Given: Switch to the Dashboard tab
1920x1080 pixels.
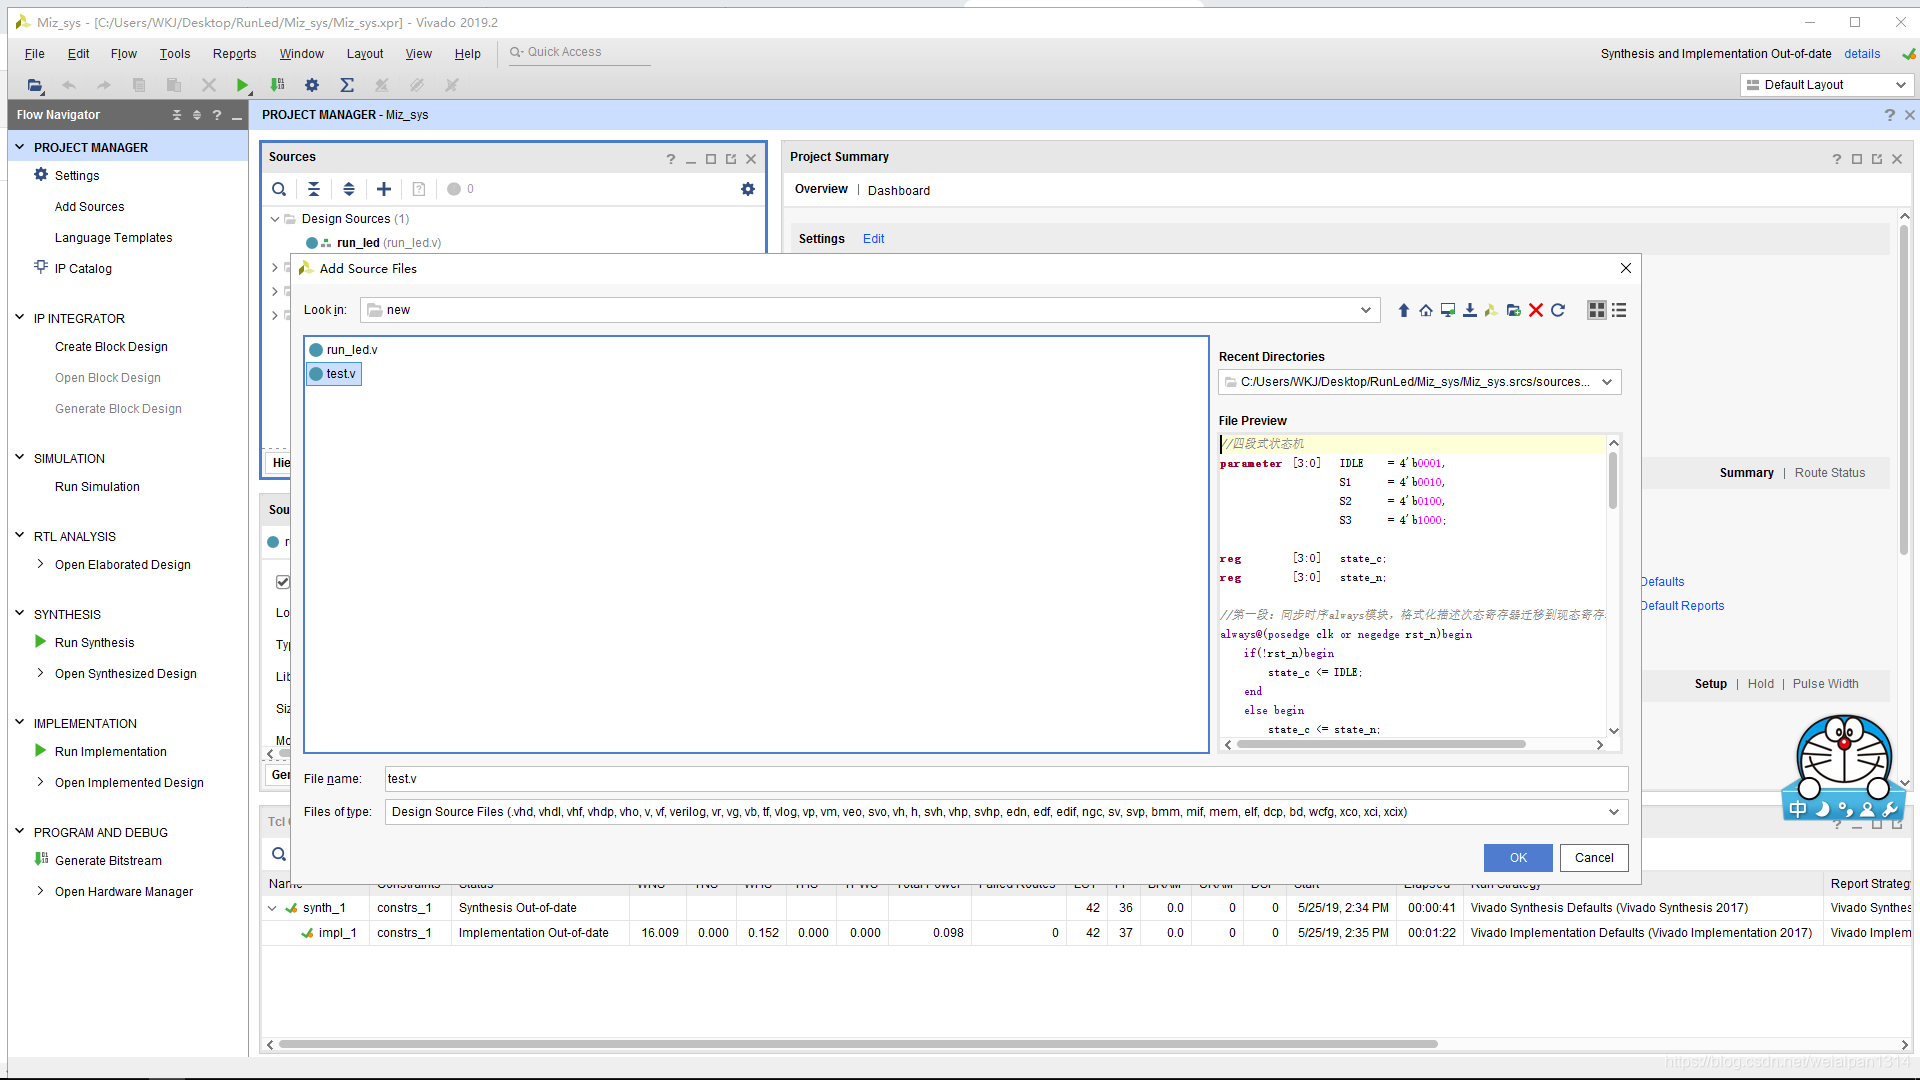Looking at the screenshot, I should [898, 190].
